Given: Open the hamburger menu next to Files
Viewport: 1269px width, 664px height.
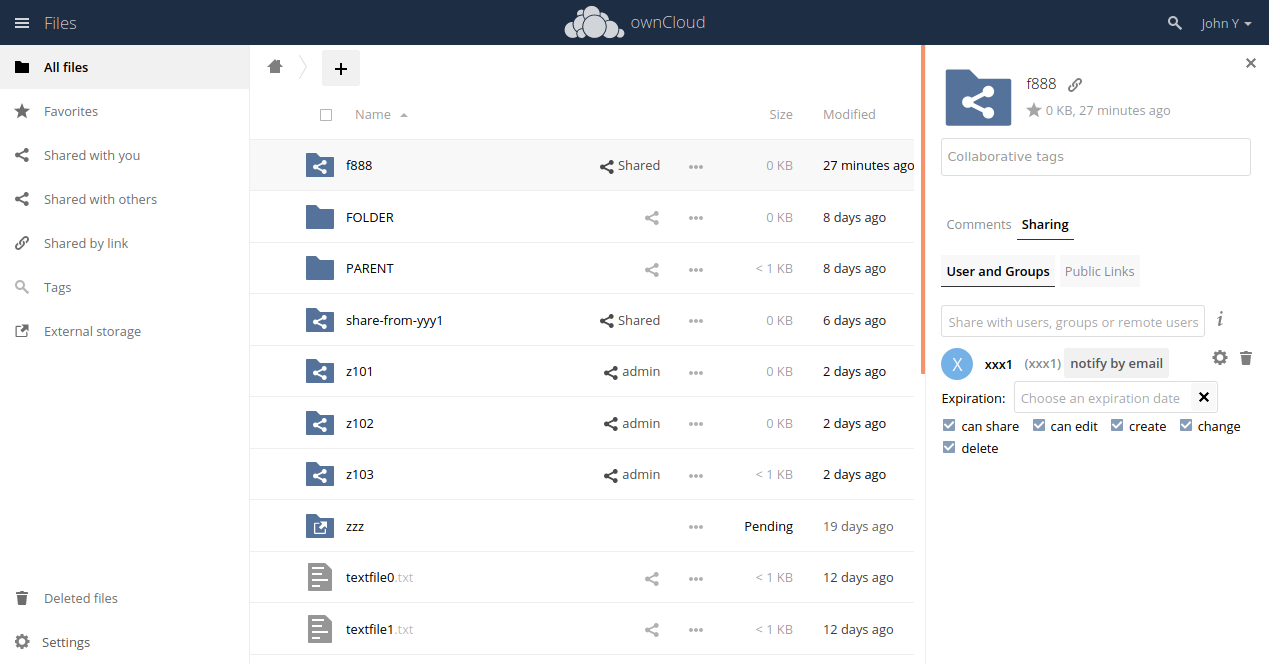Looking at the screenshot, I should point(22,22).
